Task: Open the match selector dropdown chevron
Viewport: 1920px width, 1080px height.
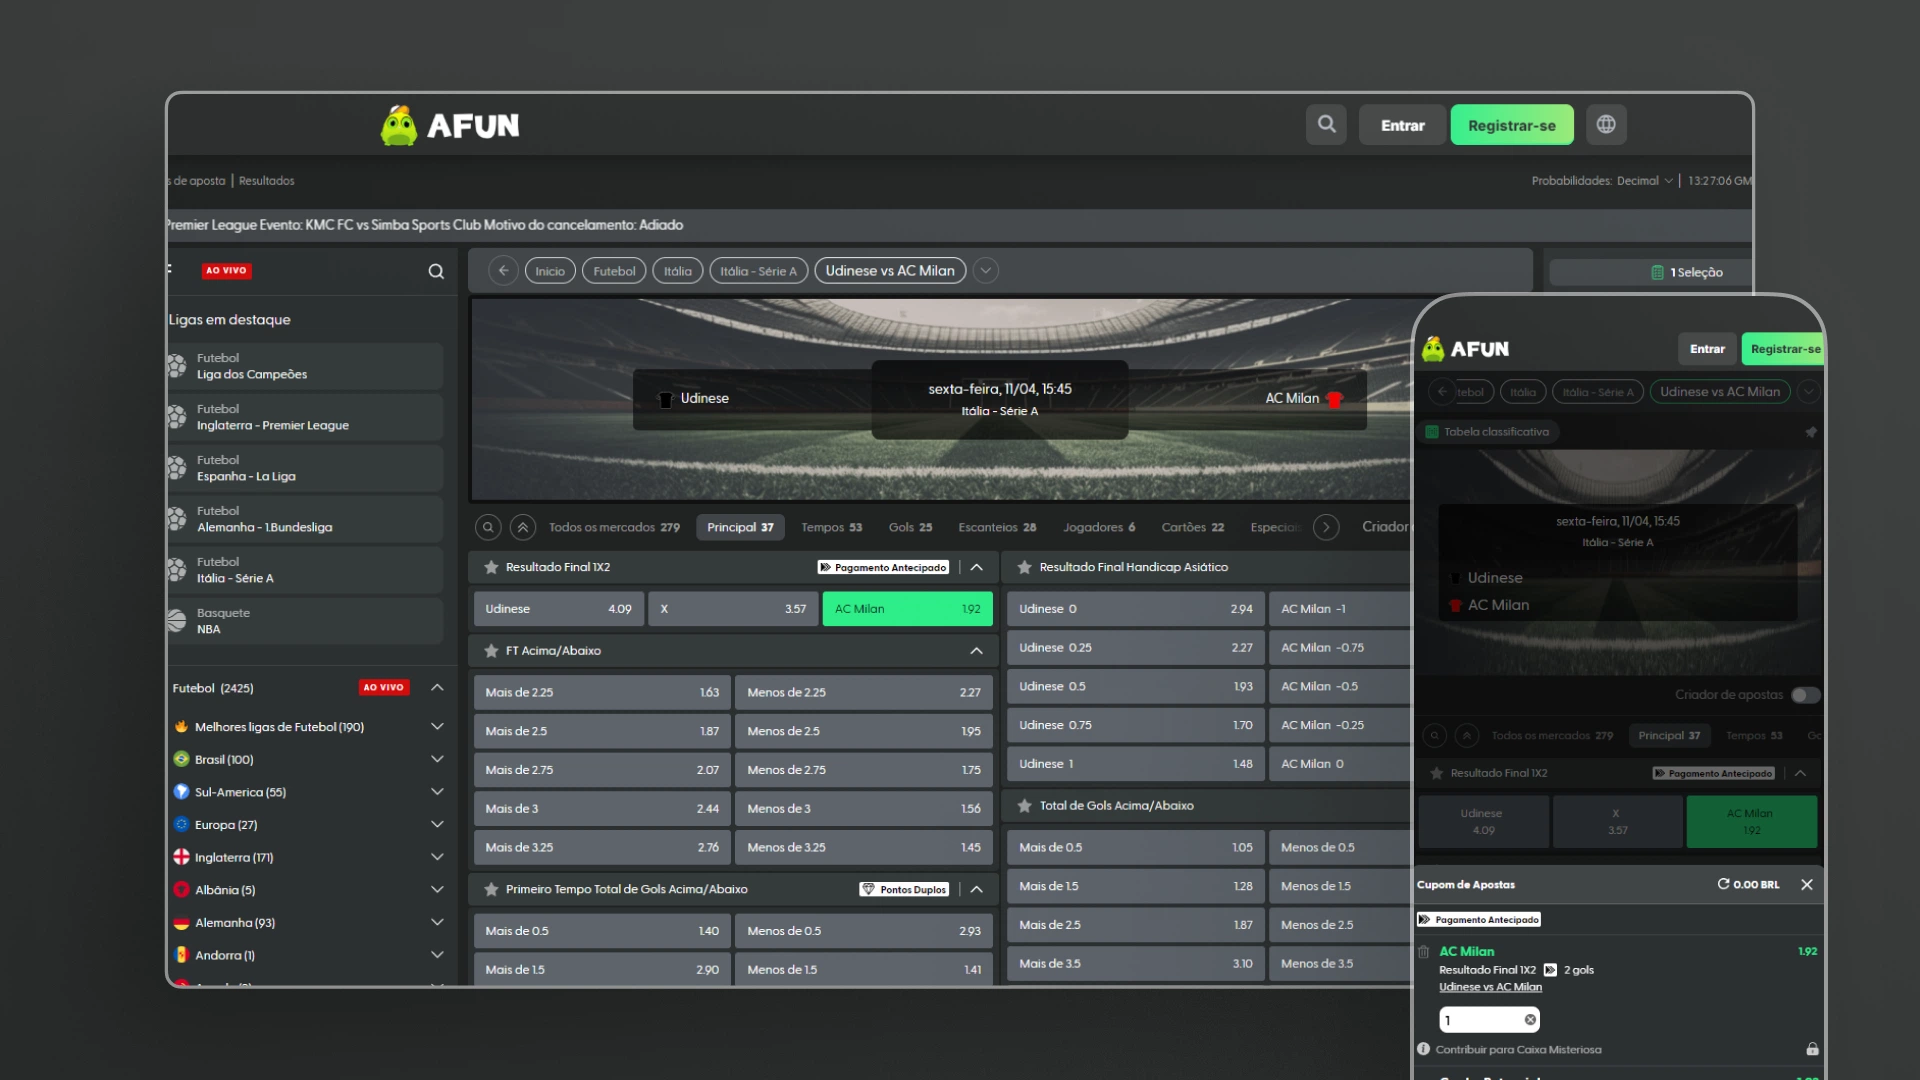Action: [x=985, y=271]
